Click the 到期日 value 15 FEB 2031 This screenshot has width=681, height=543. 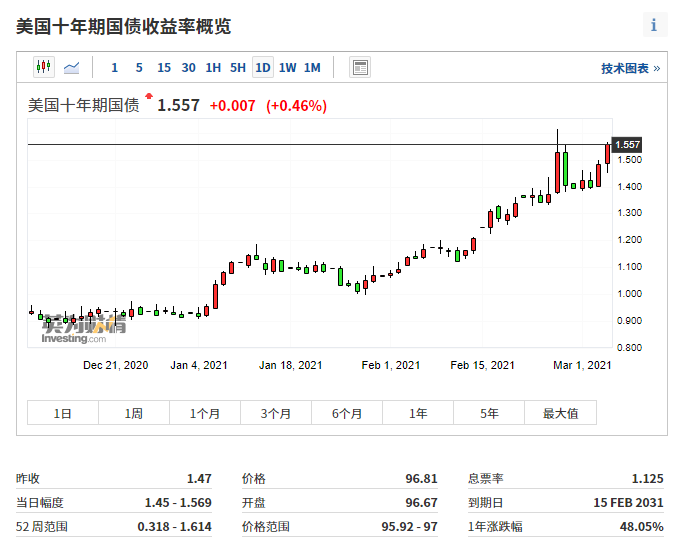(x=628, y=503)
